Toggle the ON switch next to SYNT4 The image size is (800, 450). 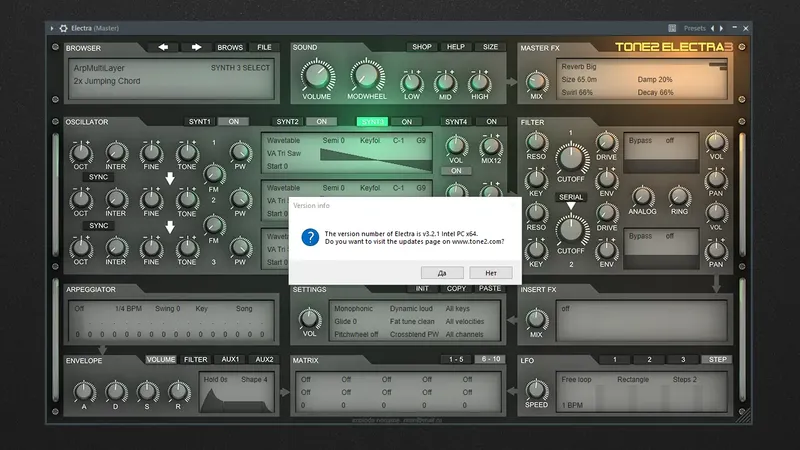coord(491,121)
